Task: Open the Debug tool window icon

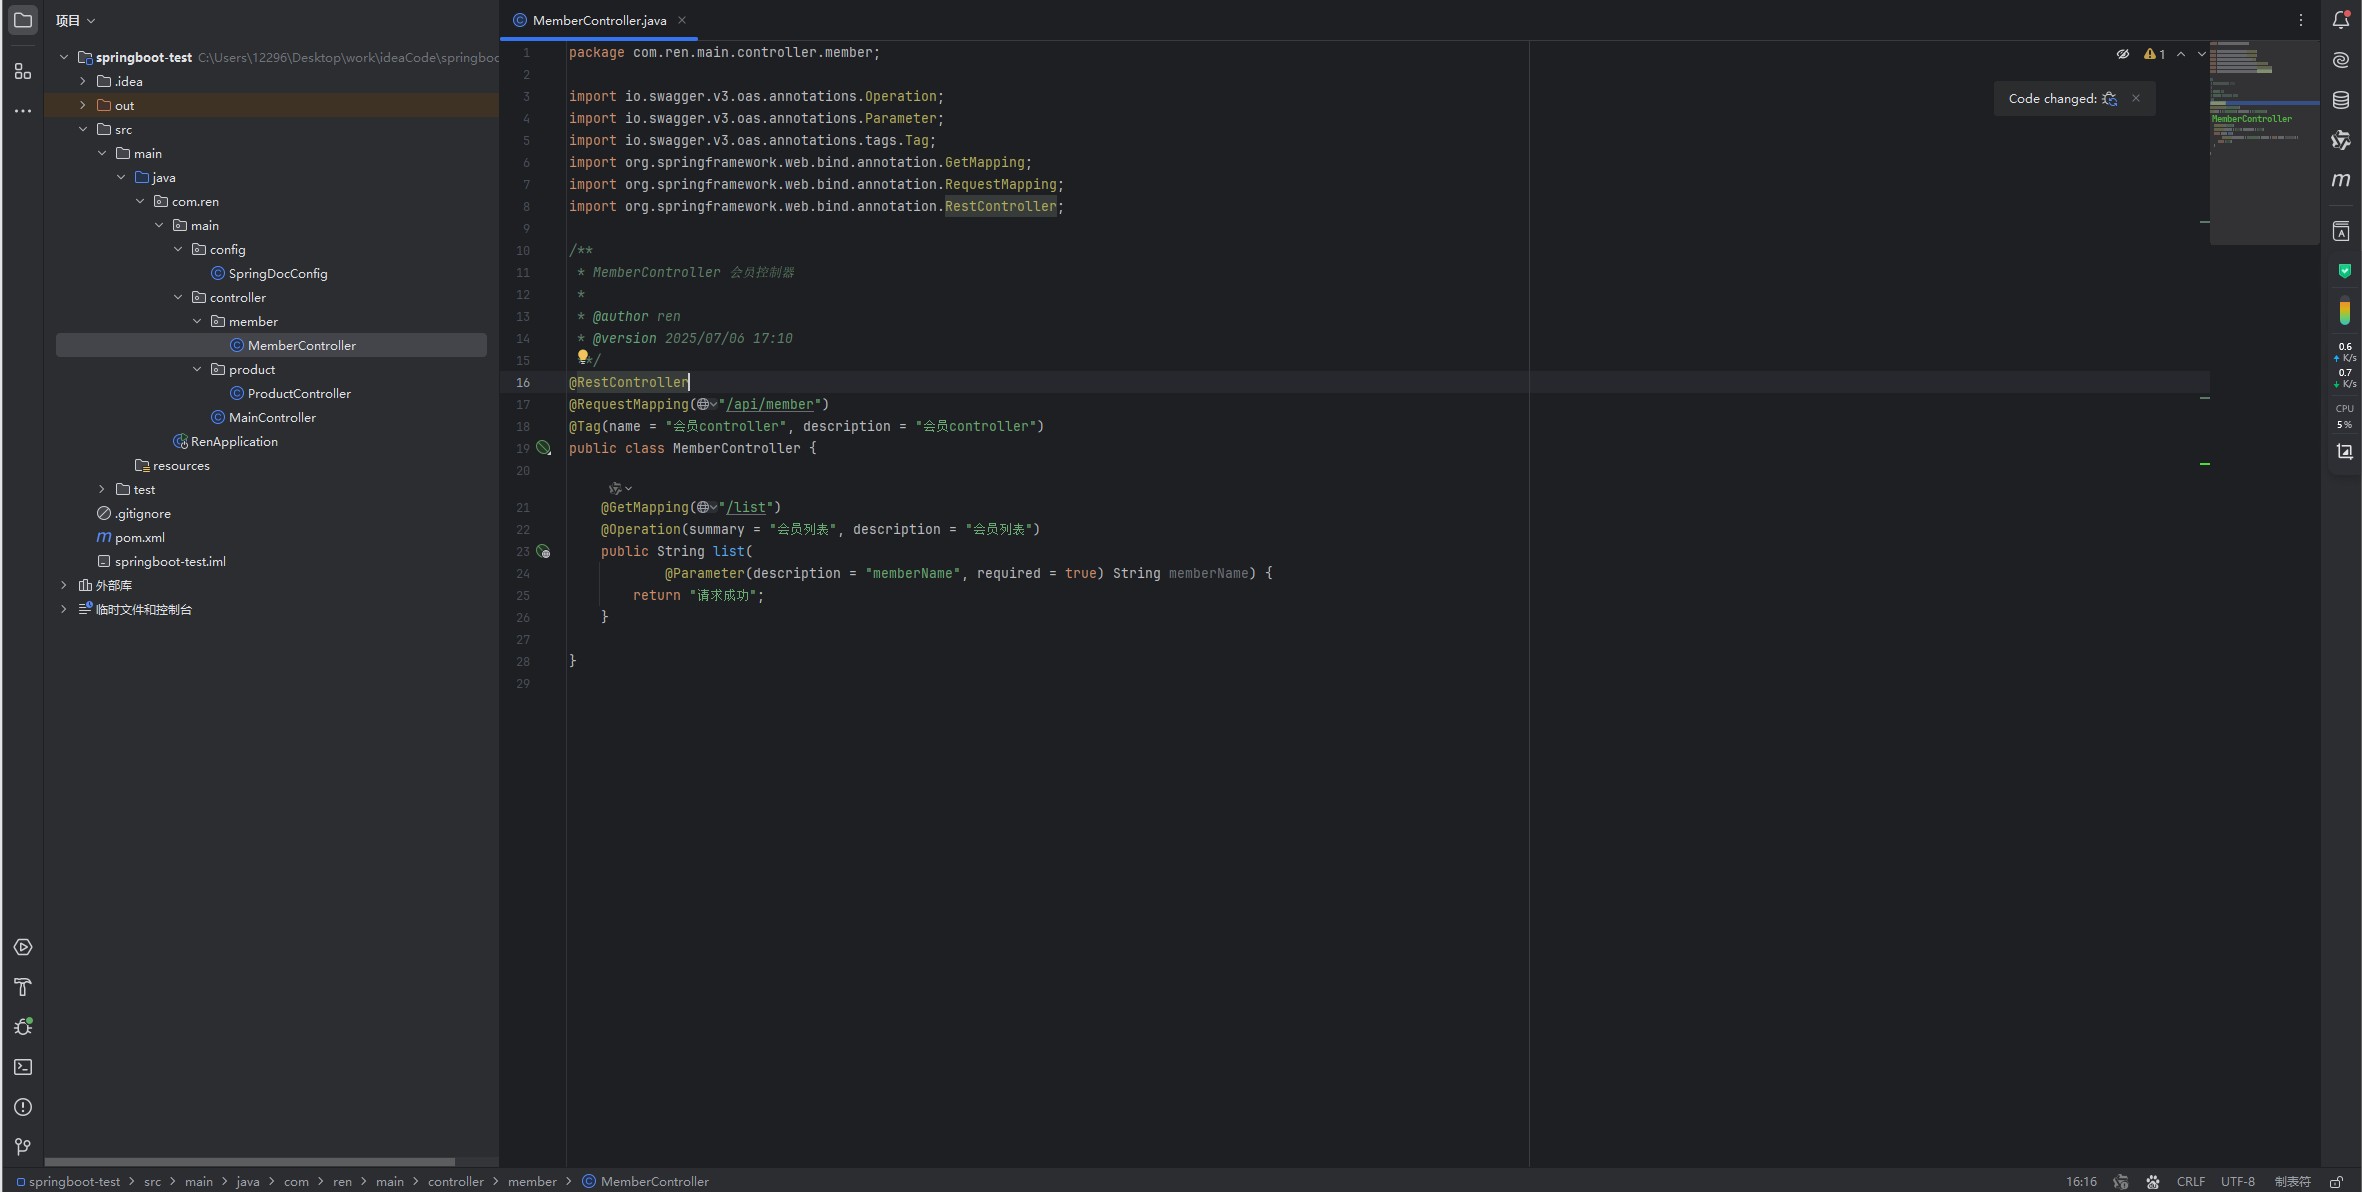Action: tap(22, 1027)
